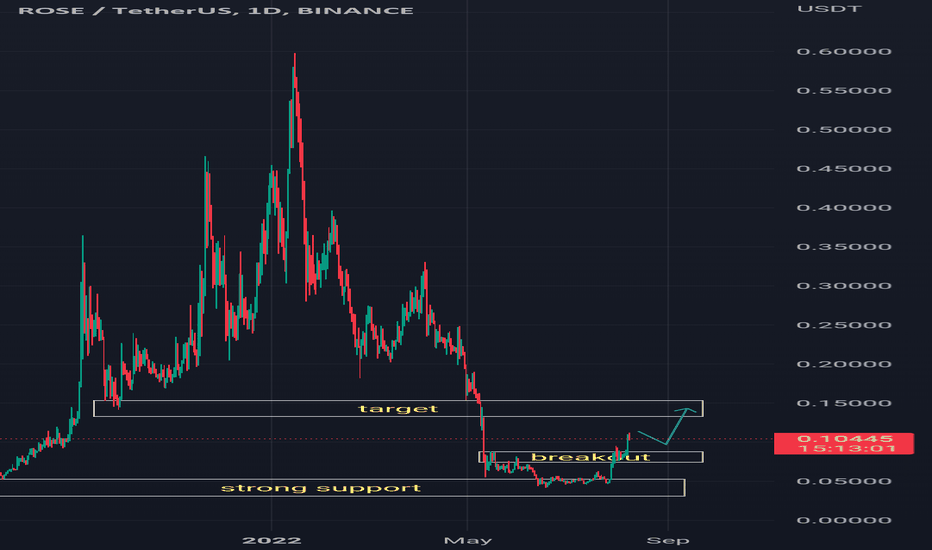Select the "strong support" zone label
The height and width of the screenshot is (550, 932).
click(321, 488)
